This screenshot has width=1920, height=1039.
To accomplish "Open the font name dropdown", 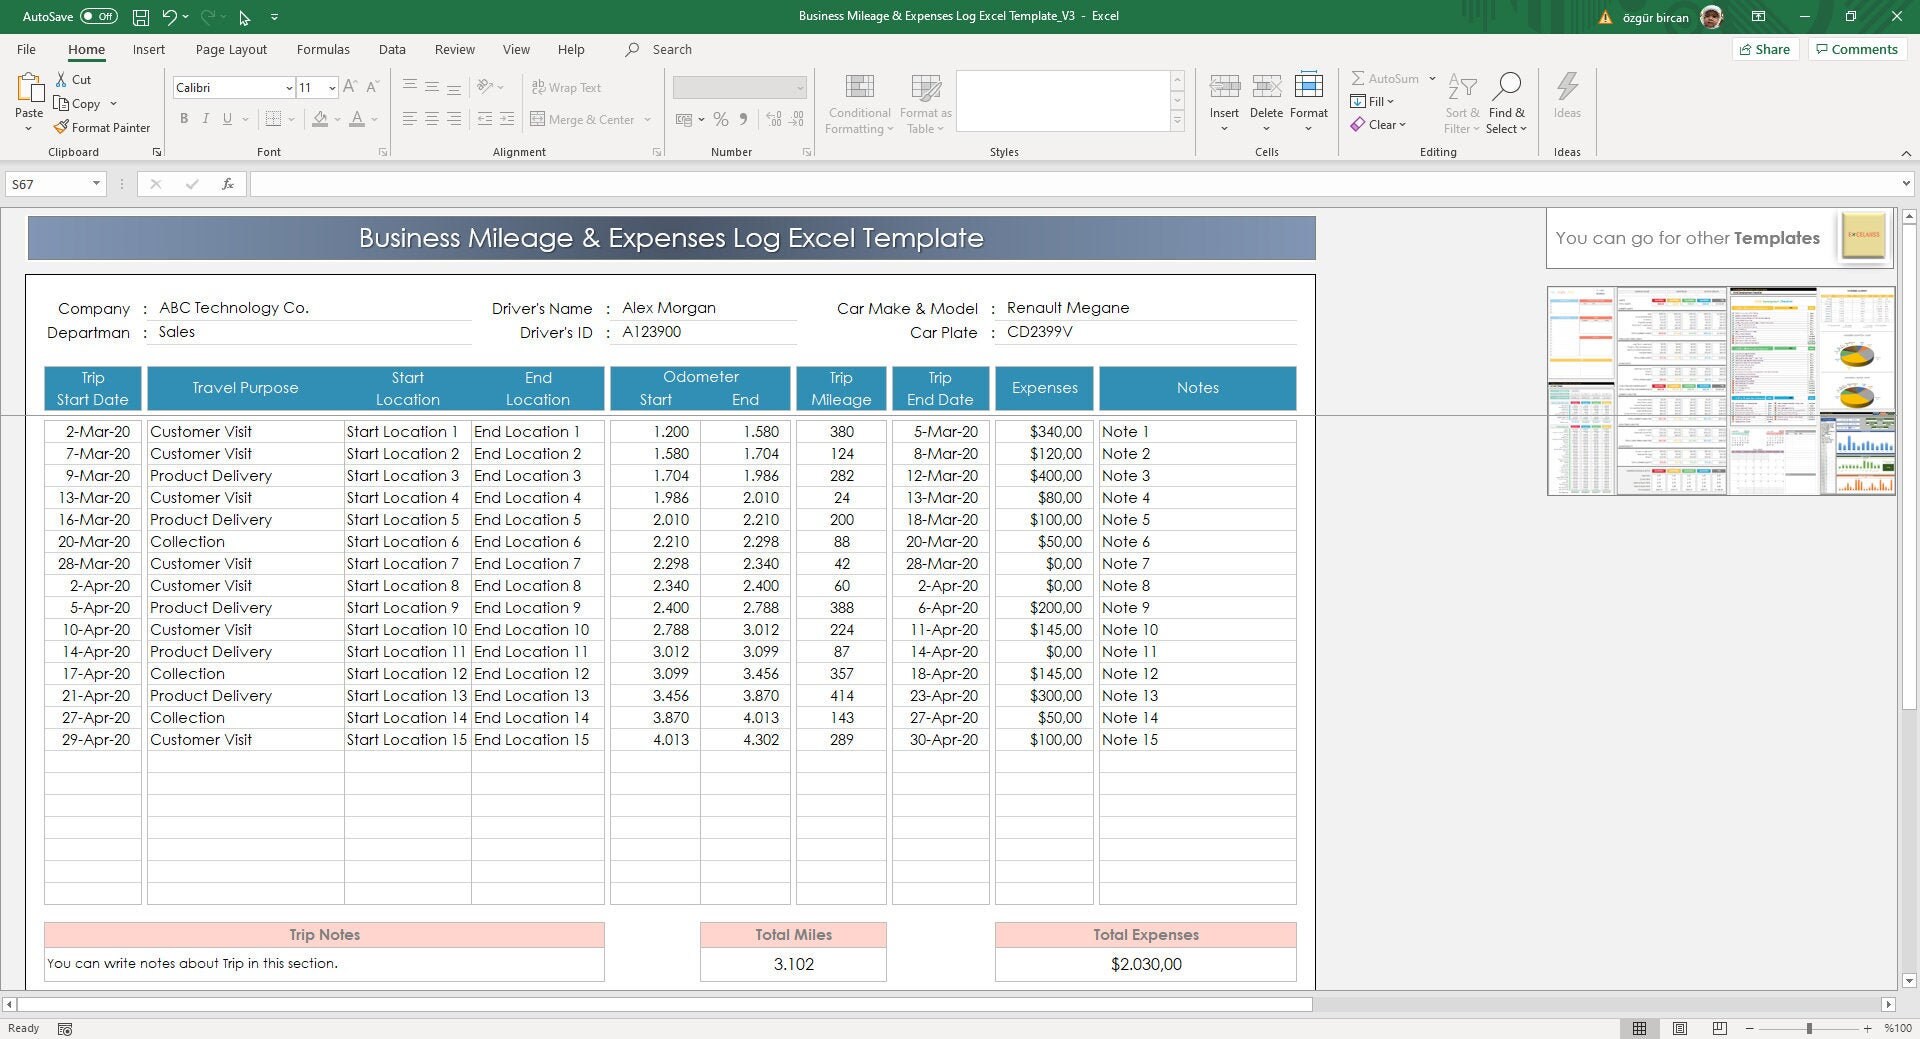I will (288, 87).
